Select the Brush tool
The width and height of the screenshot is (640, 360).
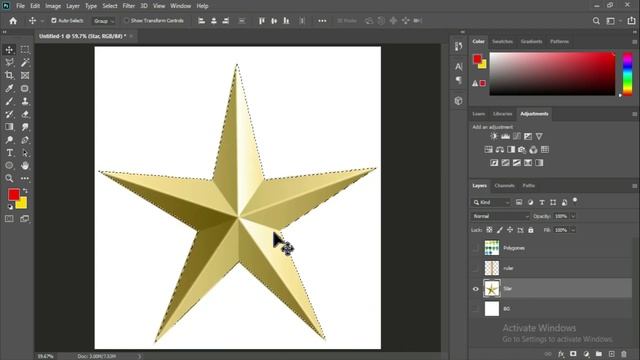point(9,101)
